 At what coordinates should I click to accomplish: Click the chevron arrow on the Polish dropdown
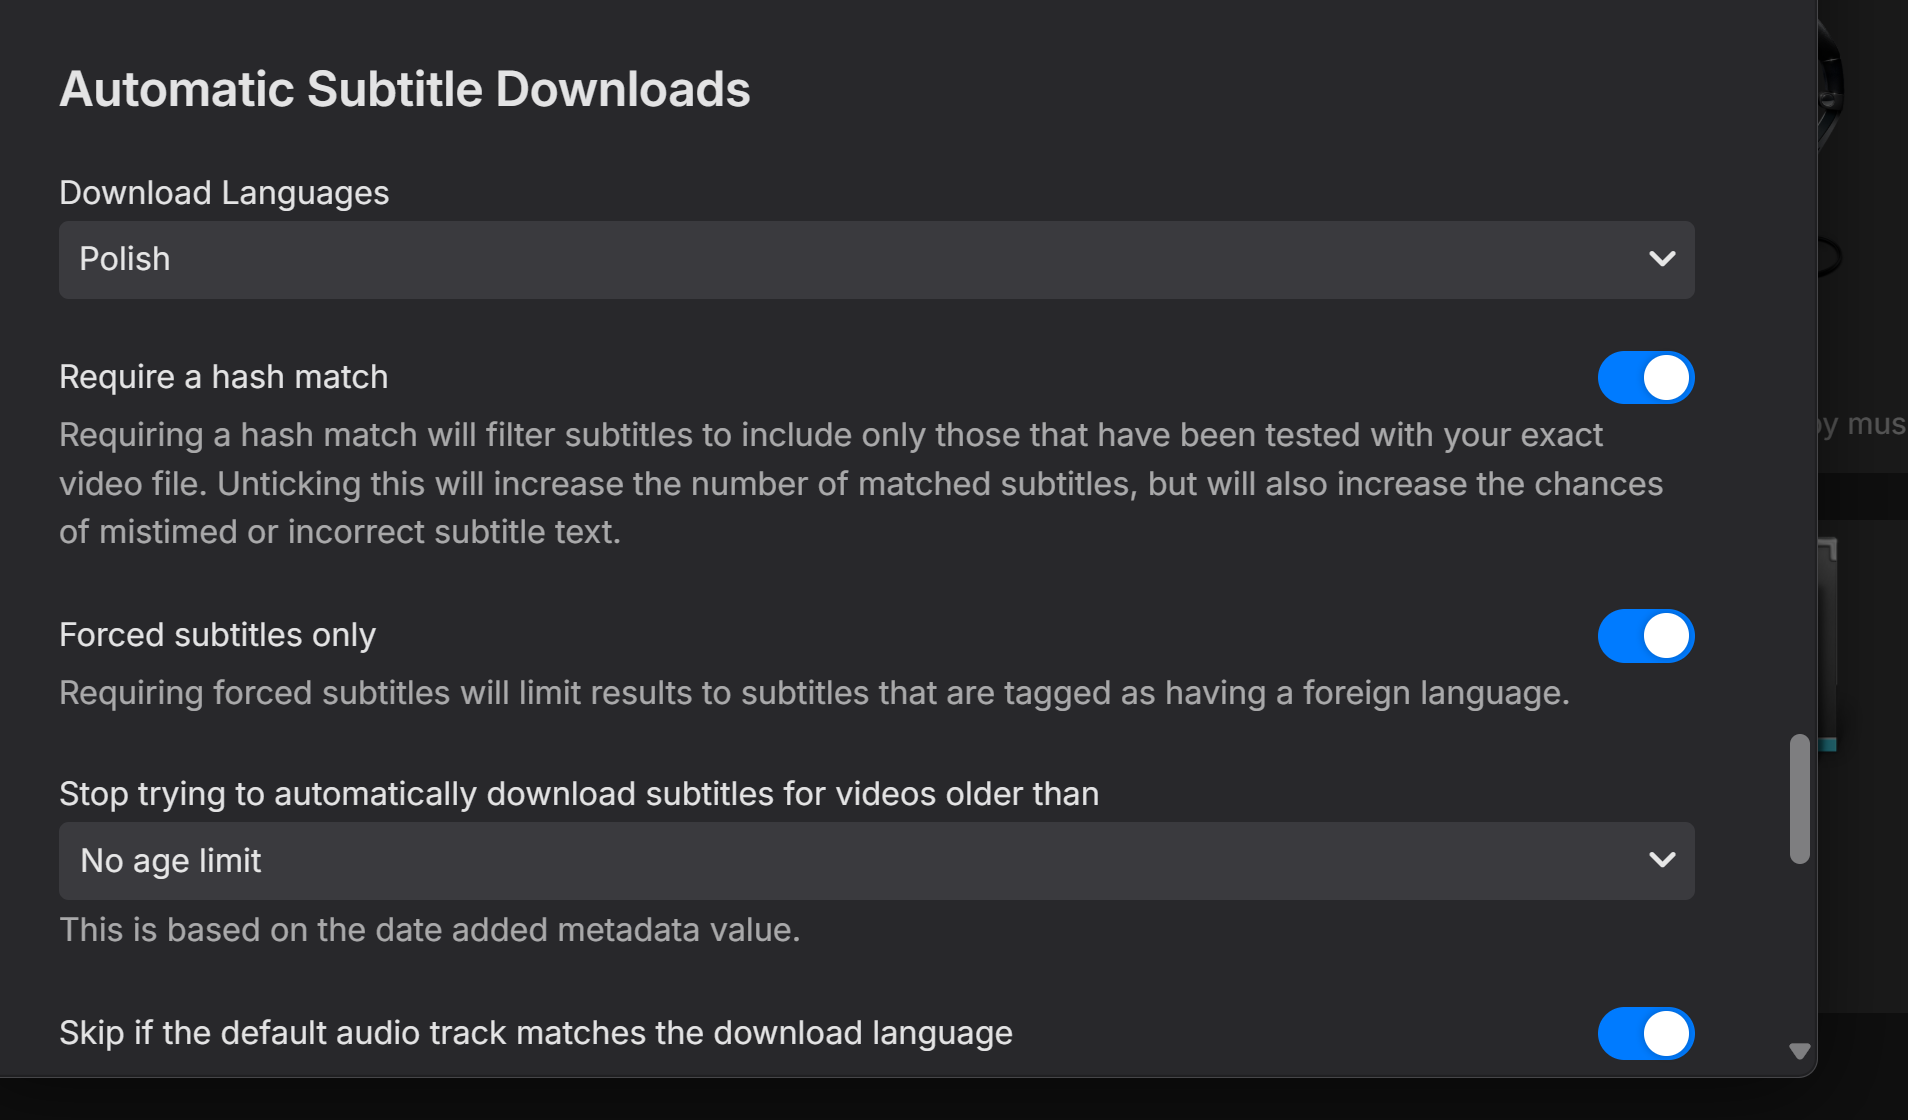1662,260
